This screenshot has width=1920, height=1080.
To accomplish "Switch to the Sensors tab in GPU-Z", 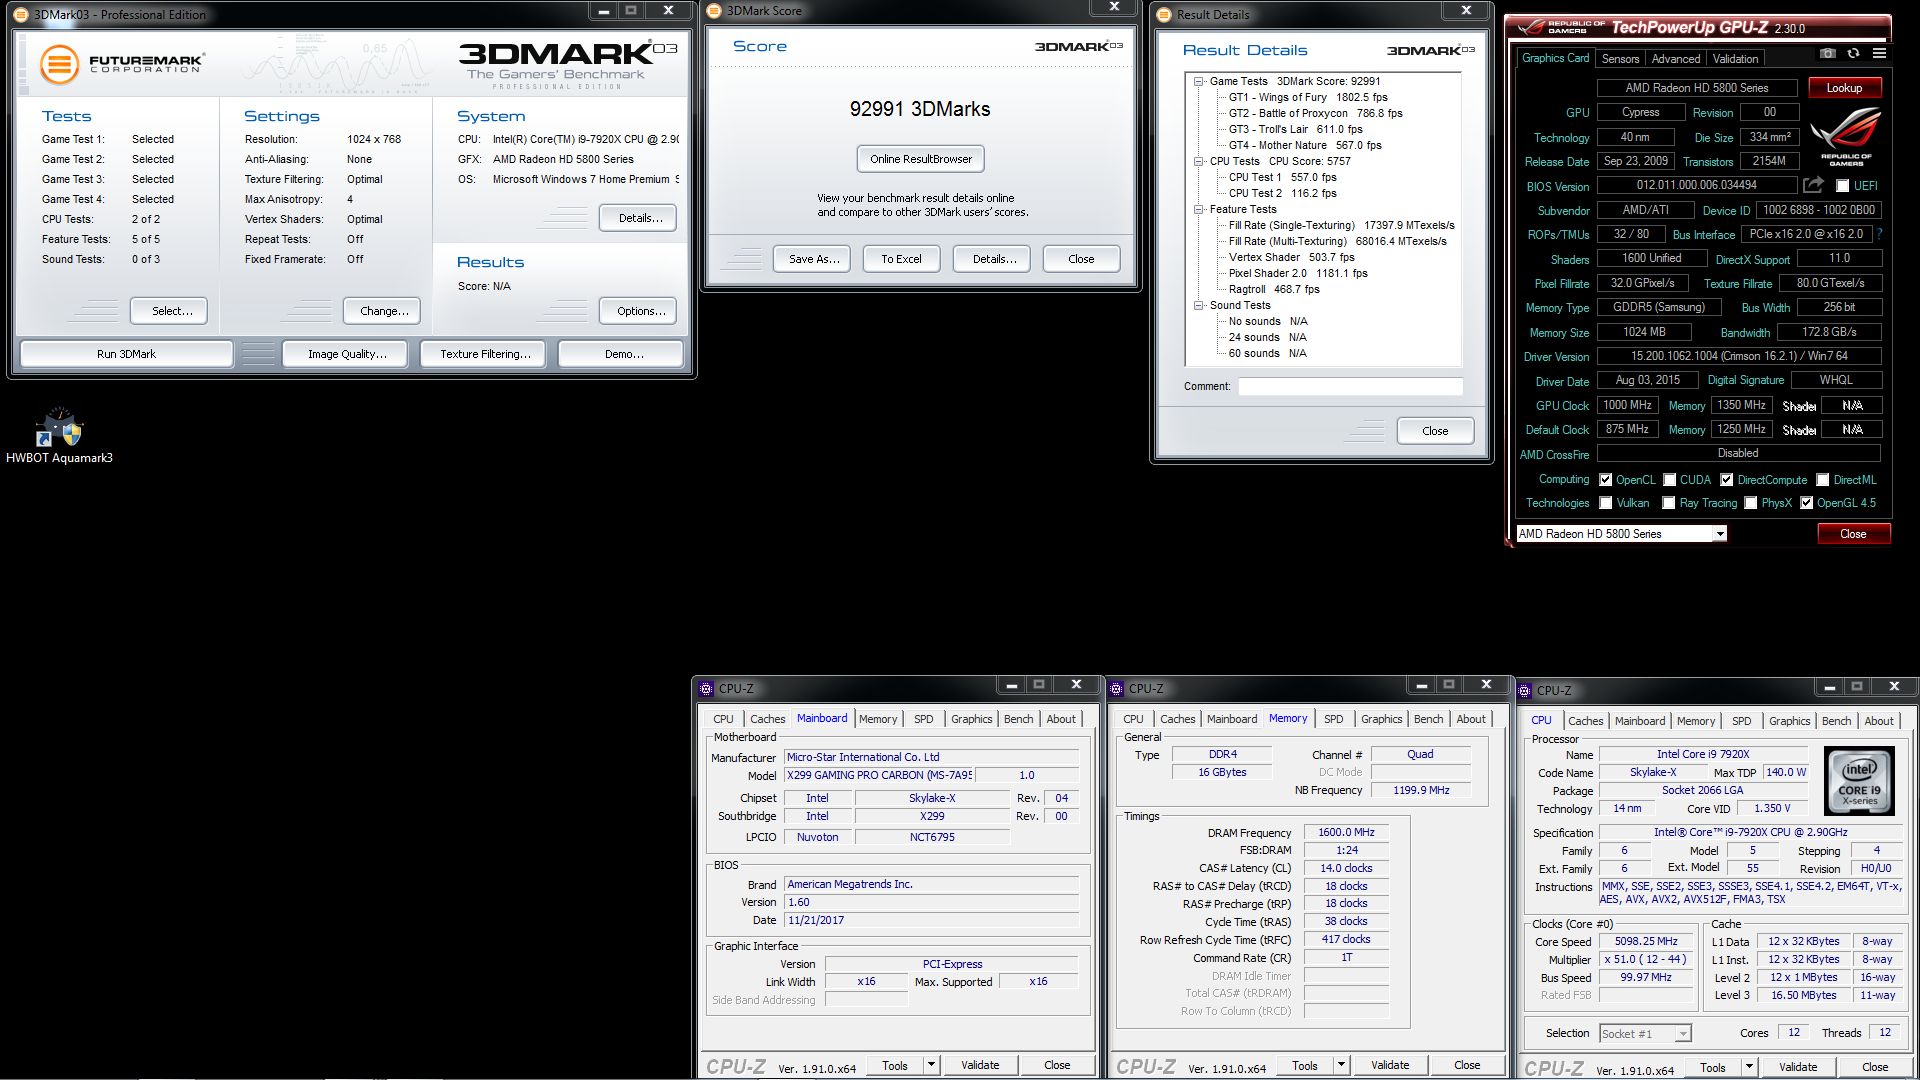I will [x=1620, y=59].
